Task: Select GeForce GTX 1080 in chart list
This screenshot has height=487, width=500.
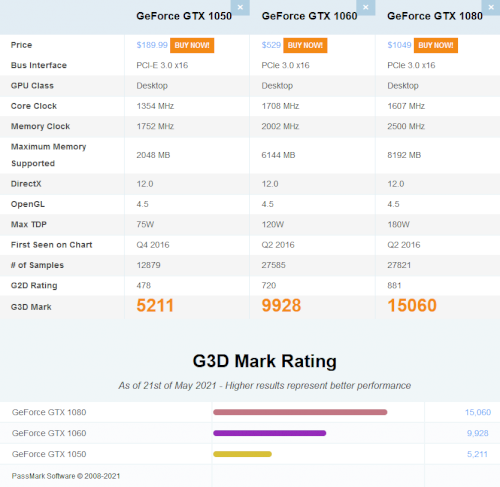Action: (49, 412)
